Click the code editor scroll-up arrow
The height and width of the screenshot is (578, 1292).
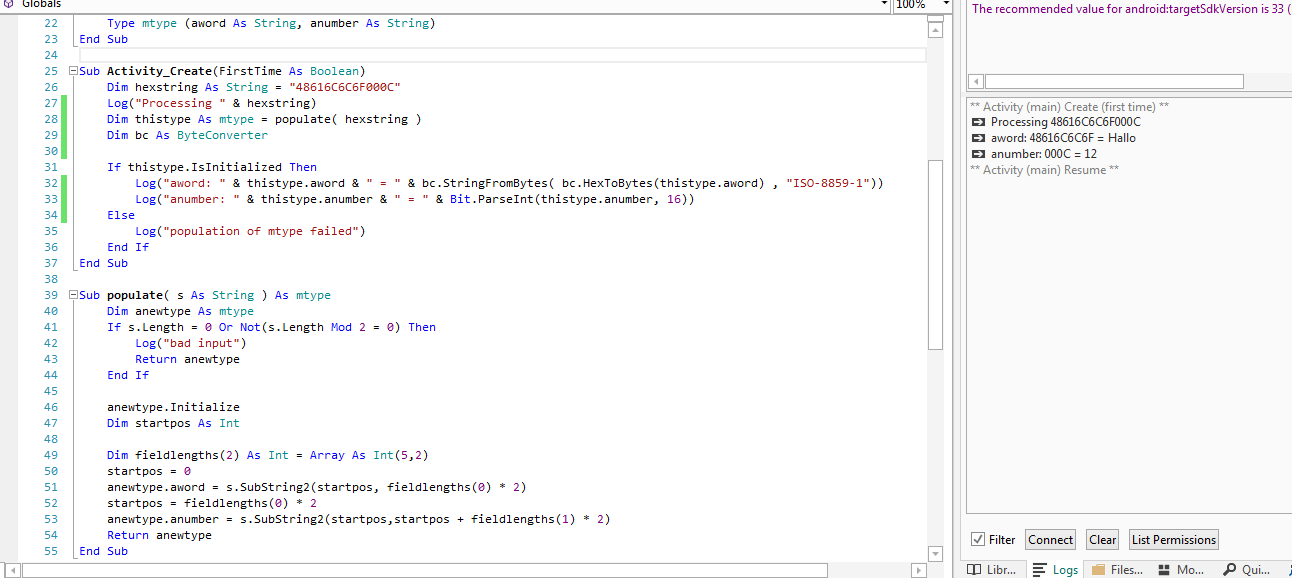936,31
